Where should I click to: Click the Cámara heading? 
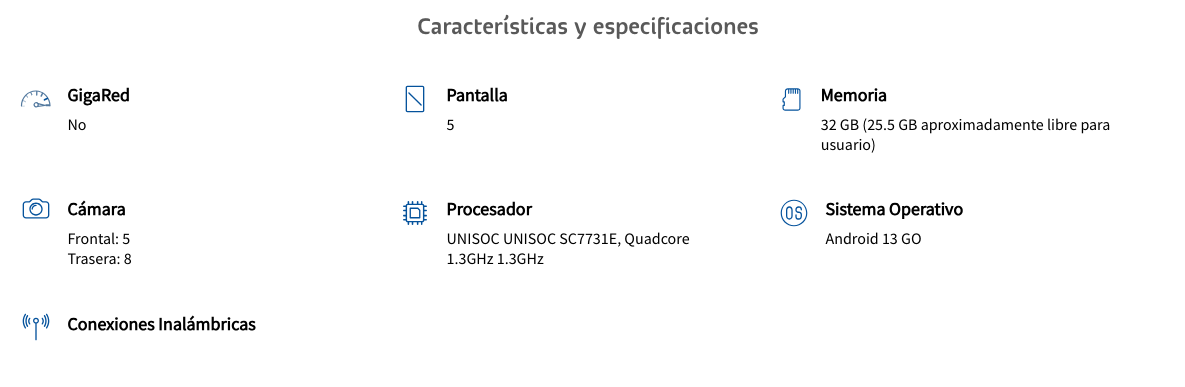(x=96, y=209)
